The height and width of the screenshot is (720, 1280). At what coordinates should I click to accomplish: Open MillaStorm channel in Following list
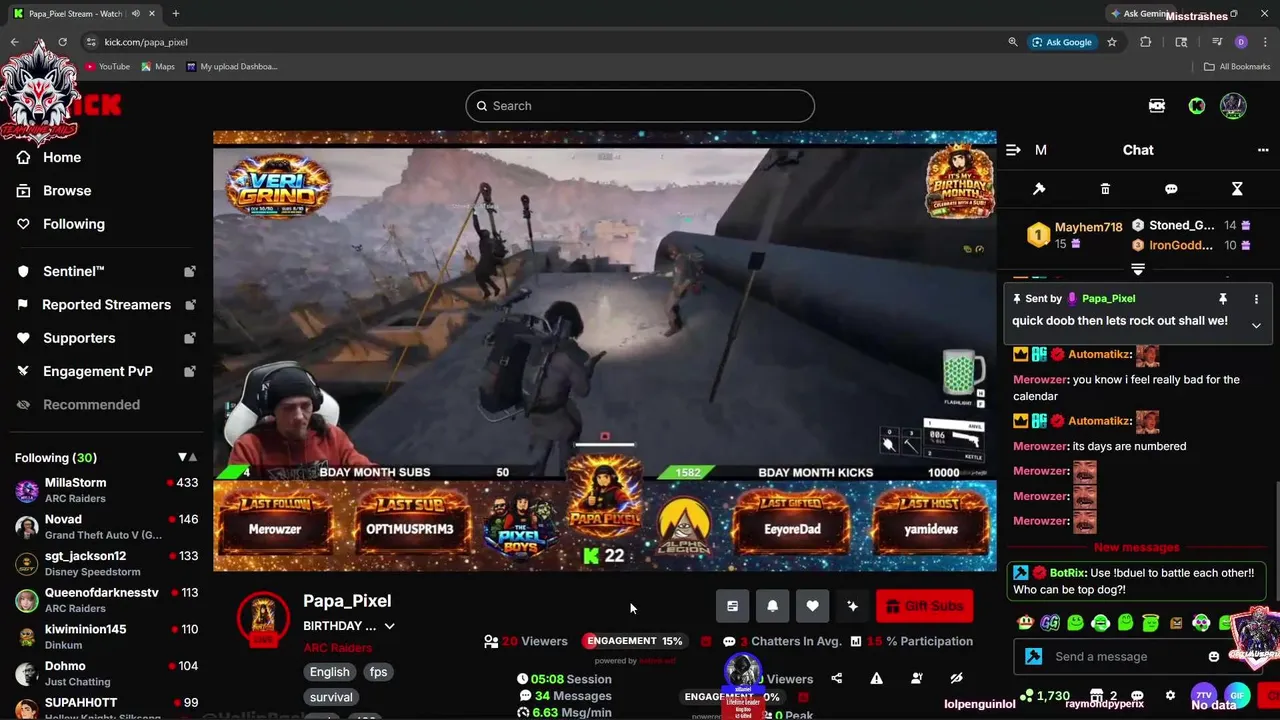(105, 490)
